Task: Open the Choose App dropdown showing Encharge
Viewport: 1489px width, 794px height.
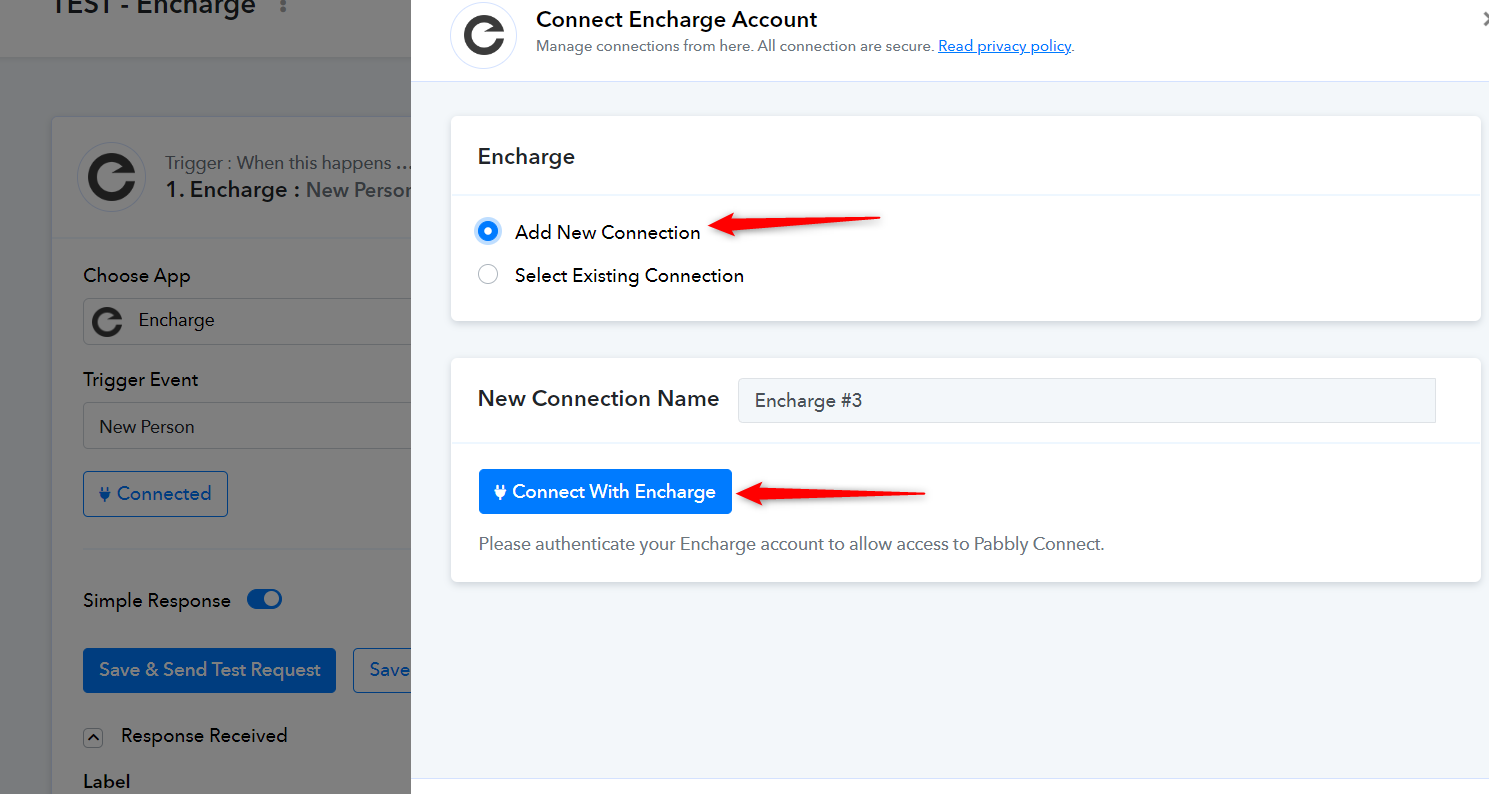Action: 247,321
